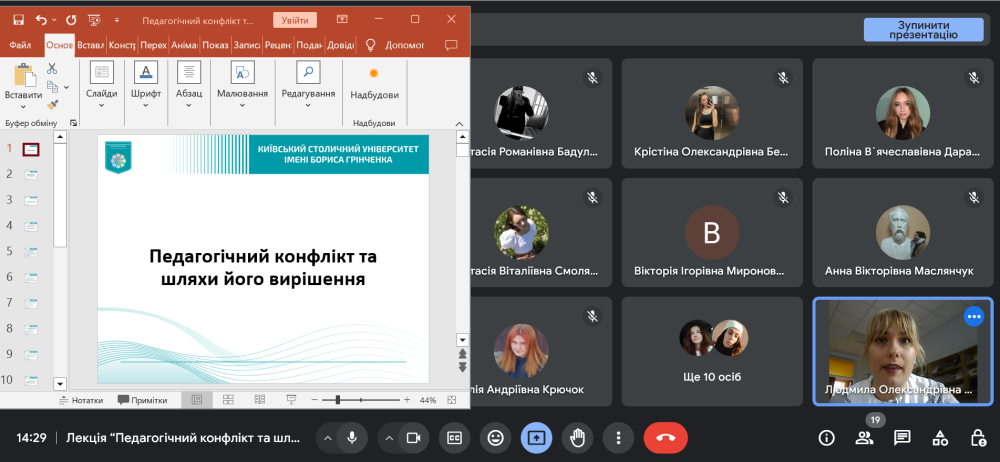
Task: Cut selection with the scissors icon
Action: pos(52,68)
